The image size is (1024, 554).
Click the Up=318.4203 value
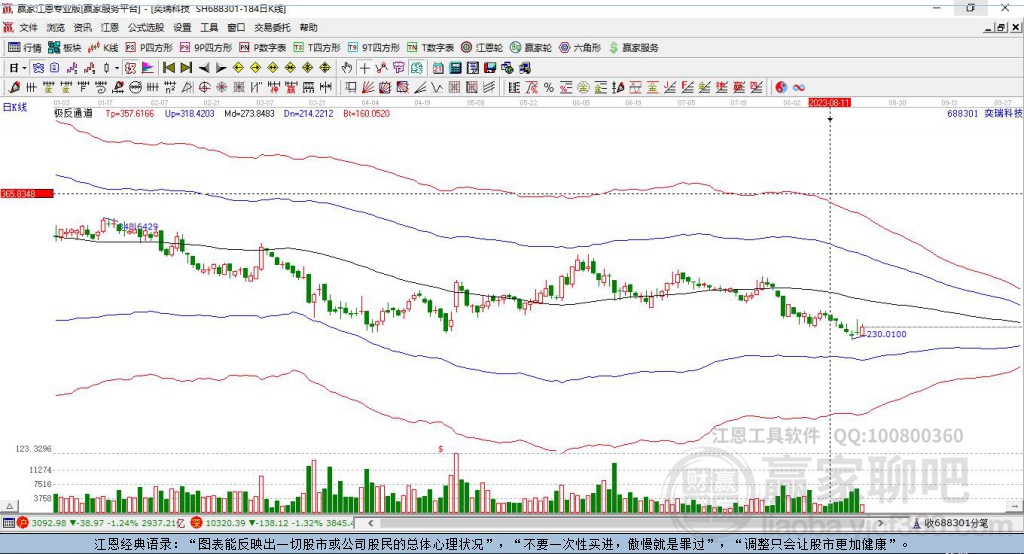[x=189, y=113]
